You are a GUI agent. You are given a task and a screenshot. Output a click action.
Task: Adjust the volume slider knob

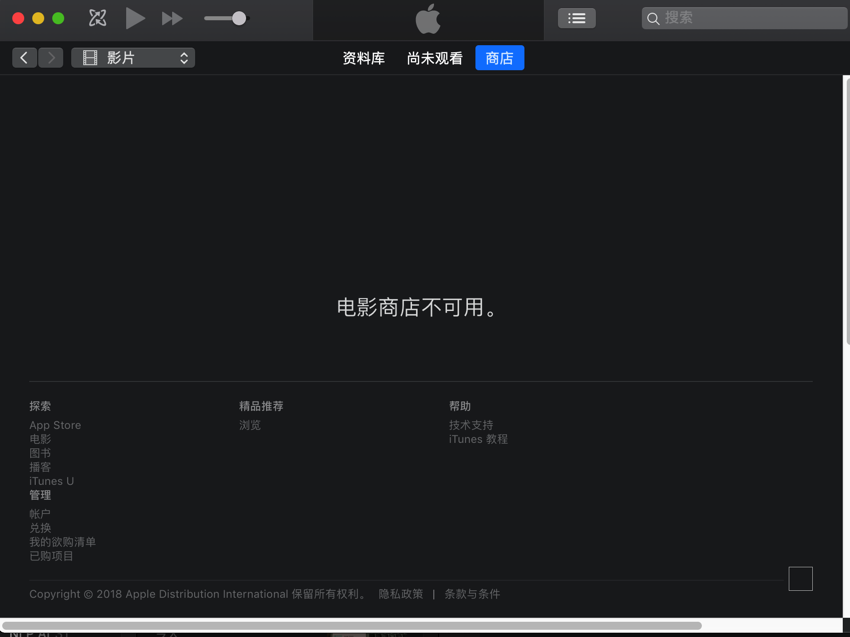239,18
